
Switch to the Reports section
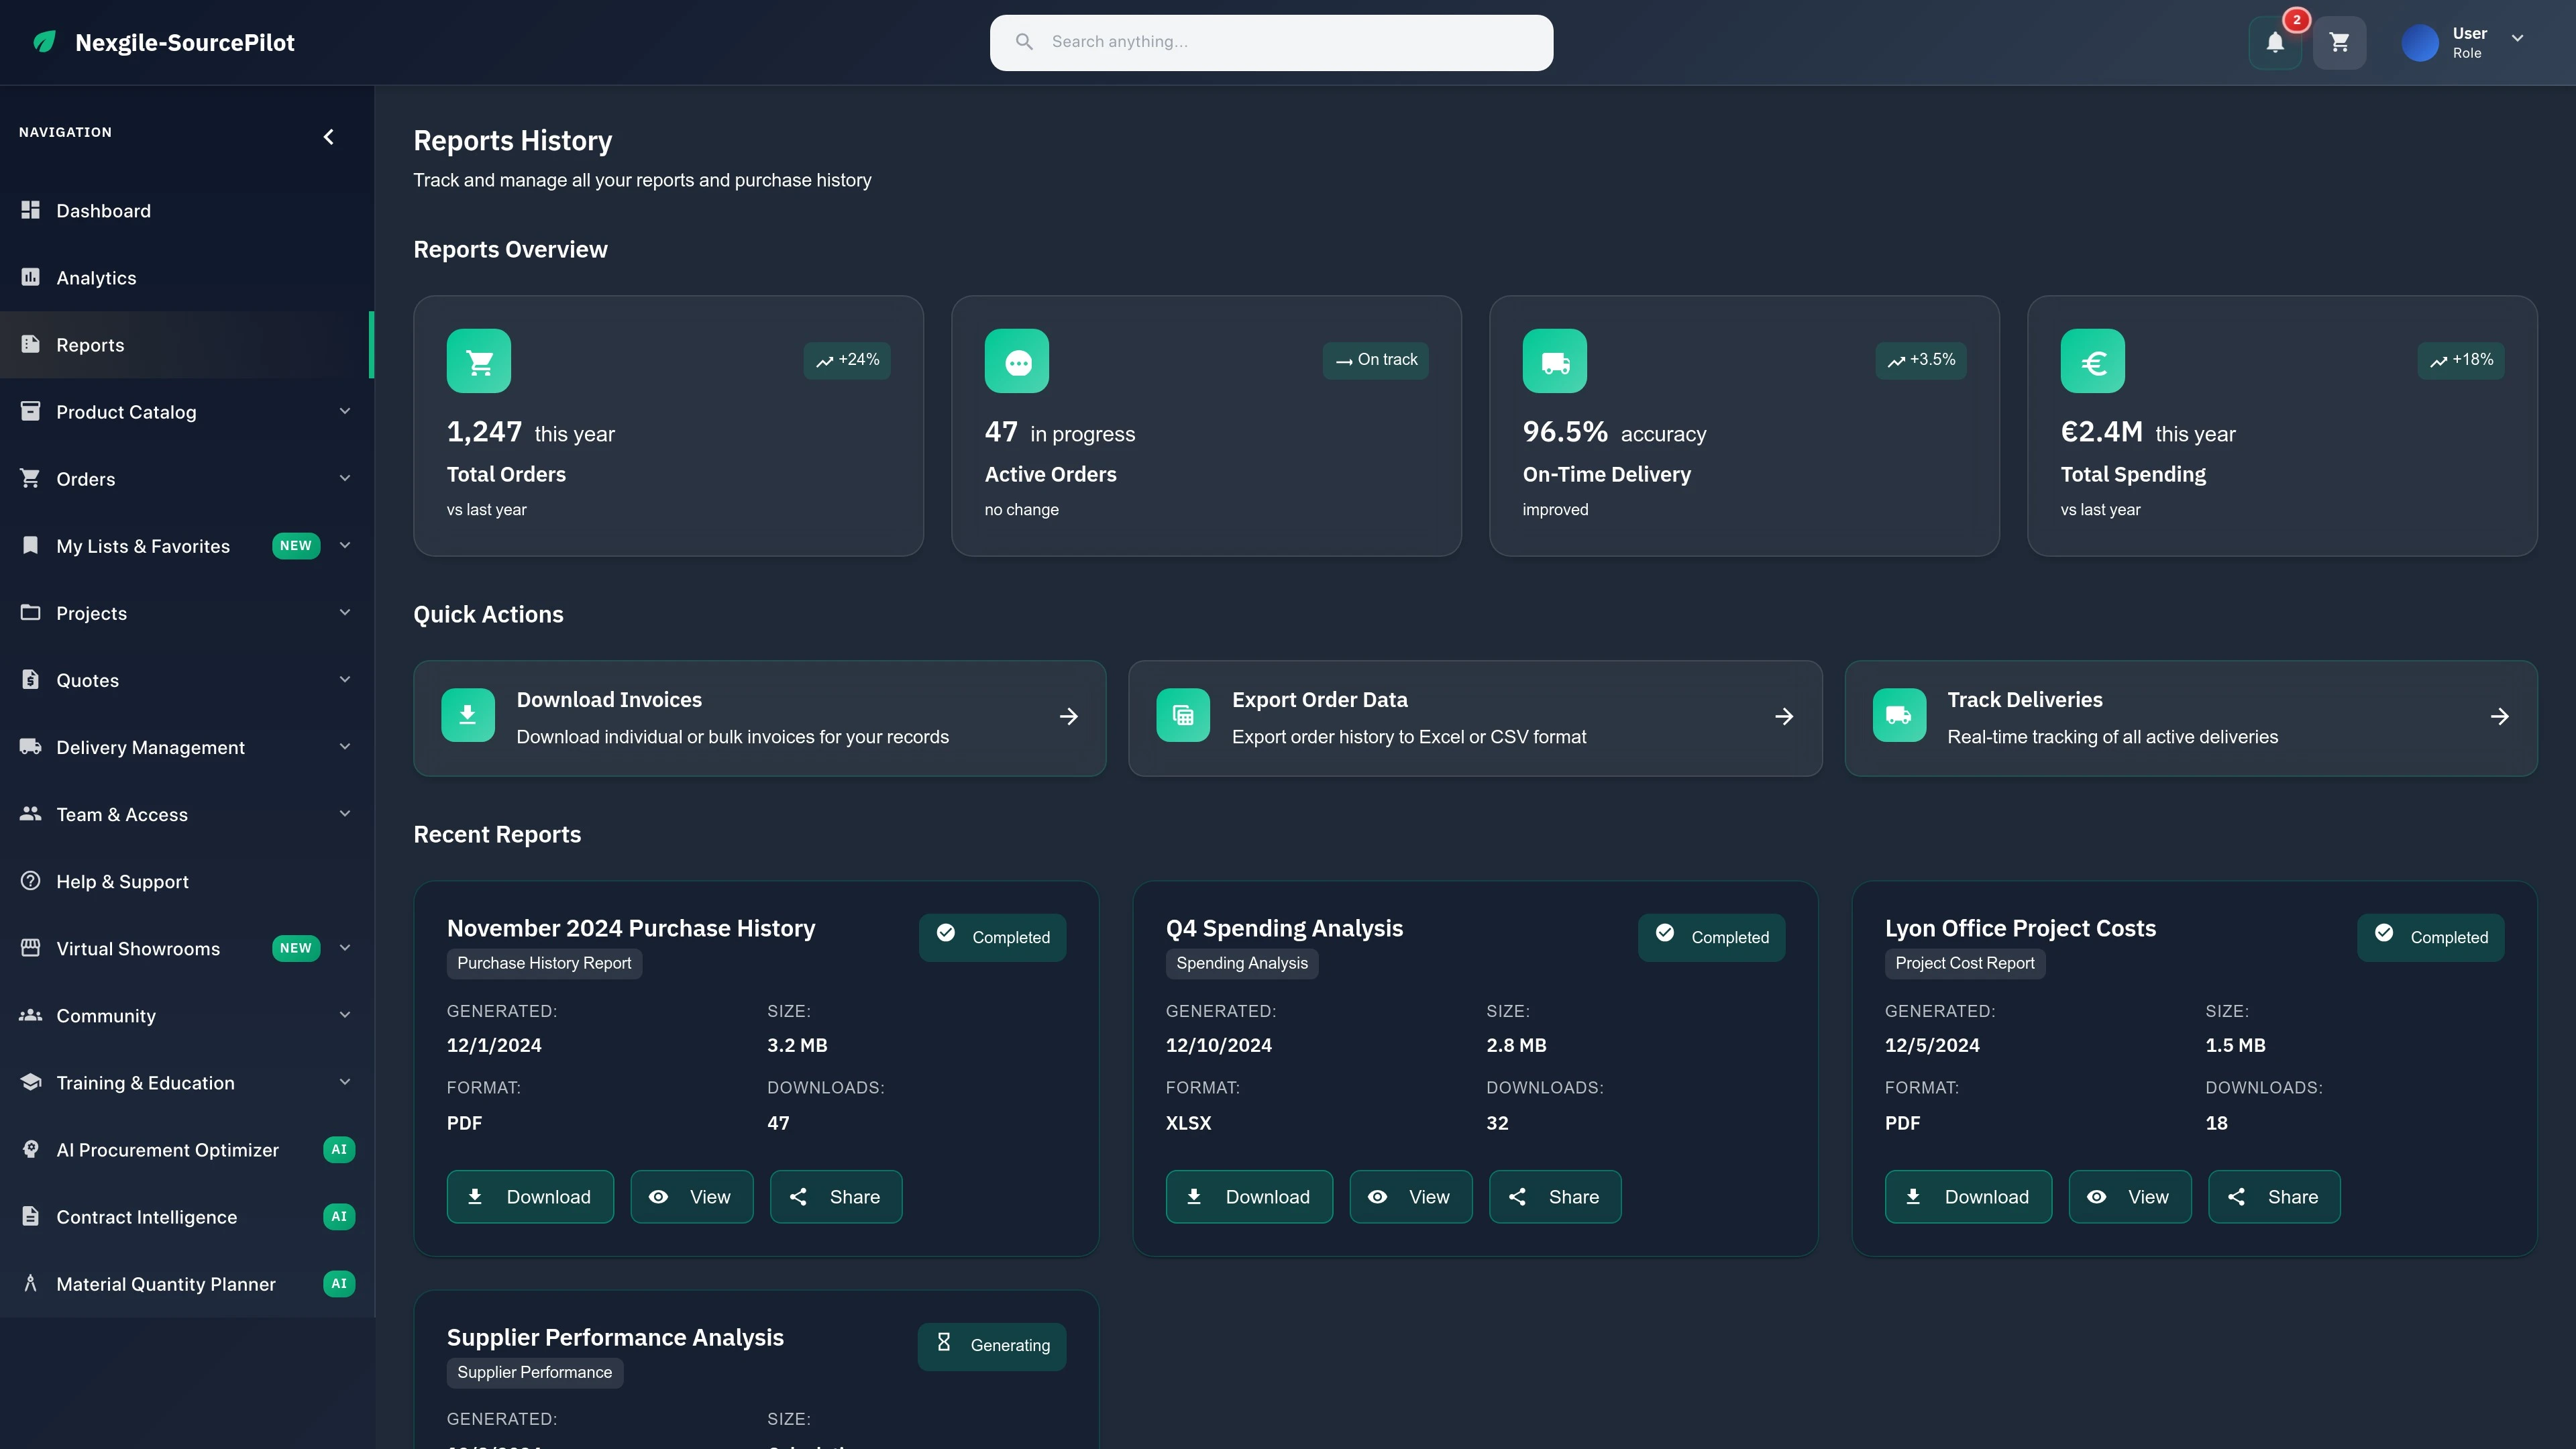point(91,344)
